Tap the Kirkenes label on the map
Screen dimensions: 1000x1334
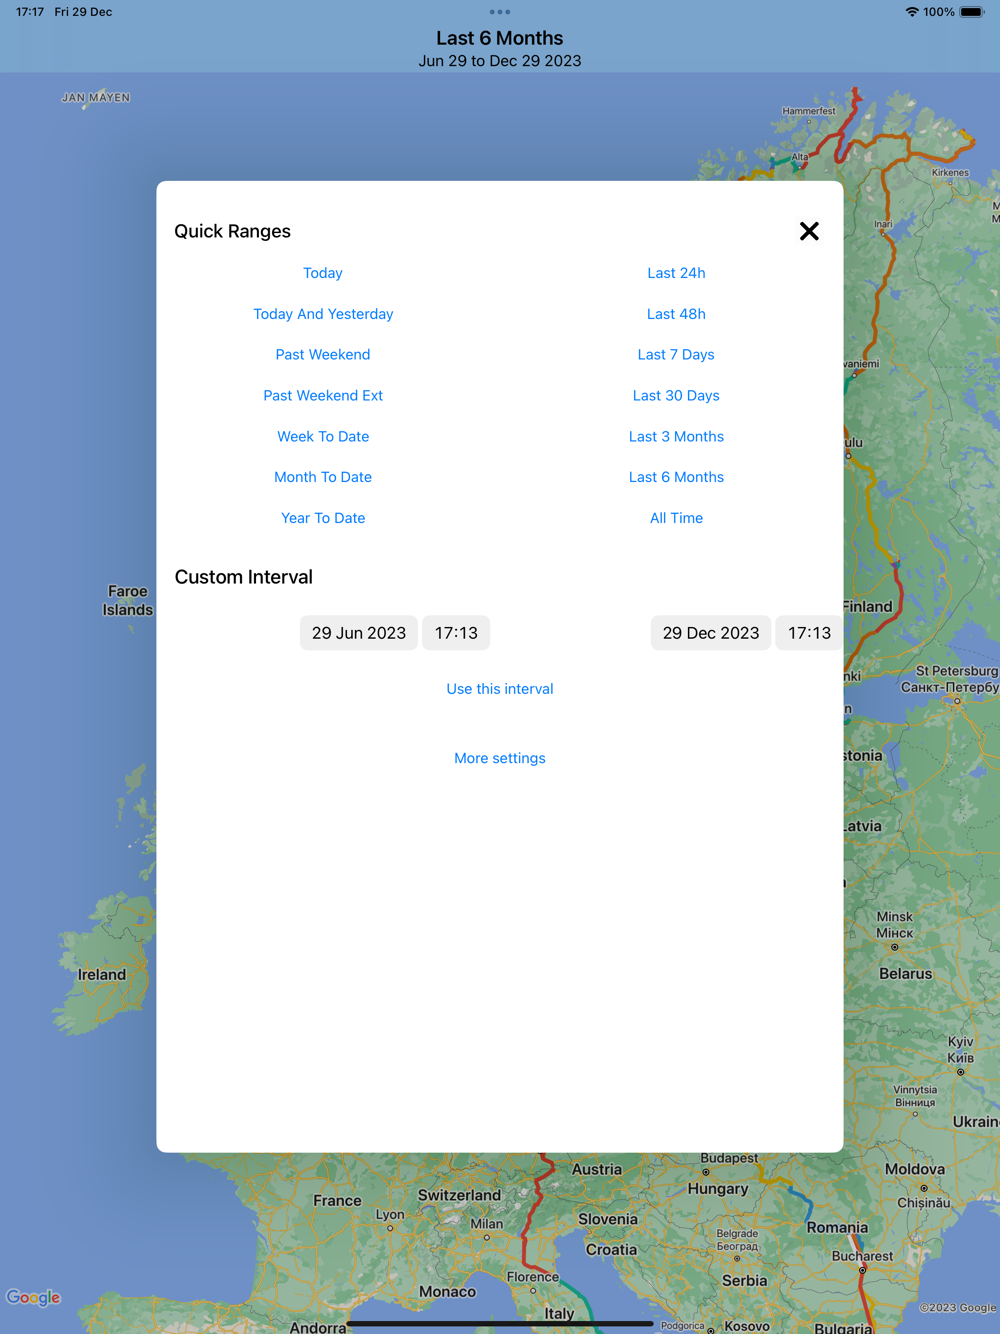click(950, 173)
